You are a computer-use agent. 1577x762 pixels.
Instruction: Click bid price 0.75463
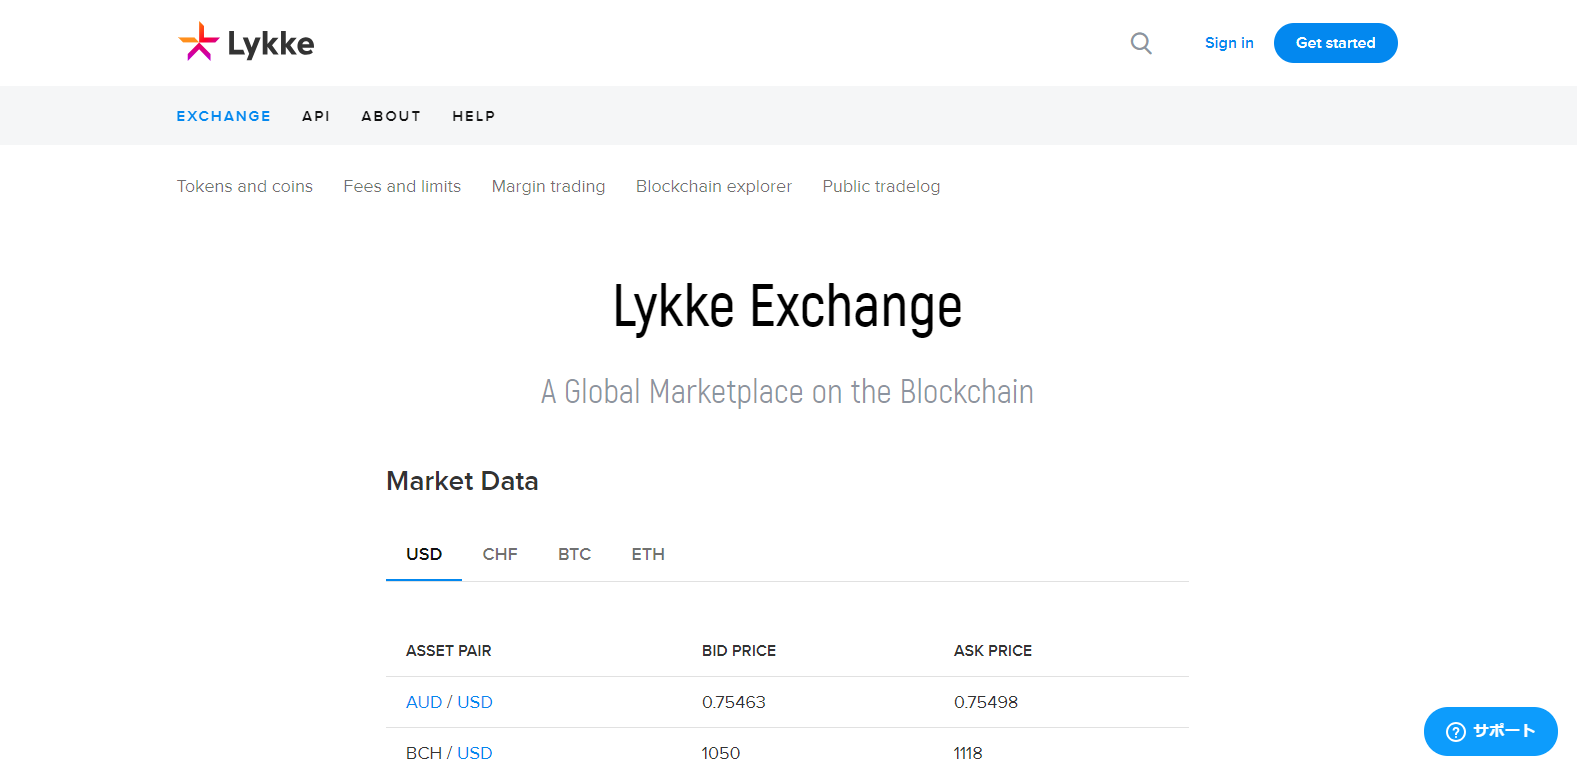point(734,702)
